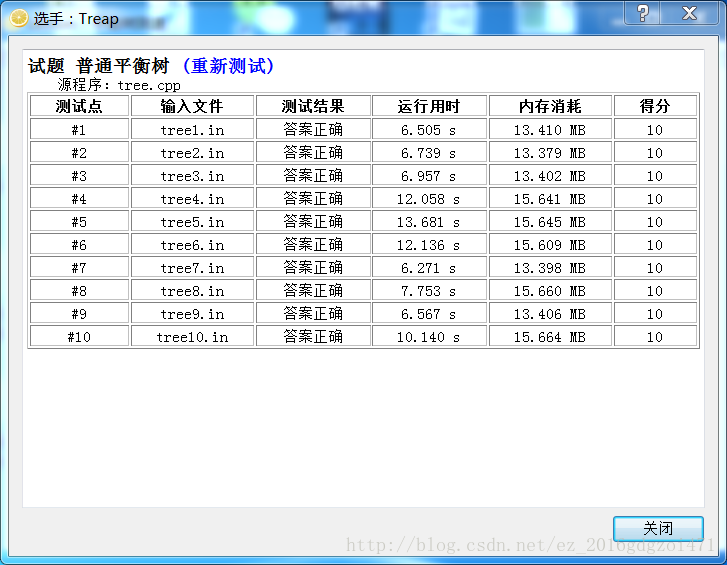Click the score 10 in row #1
The height and width of the screenshot is (565, 727).
[x=655, y=129]
